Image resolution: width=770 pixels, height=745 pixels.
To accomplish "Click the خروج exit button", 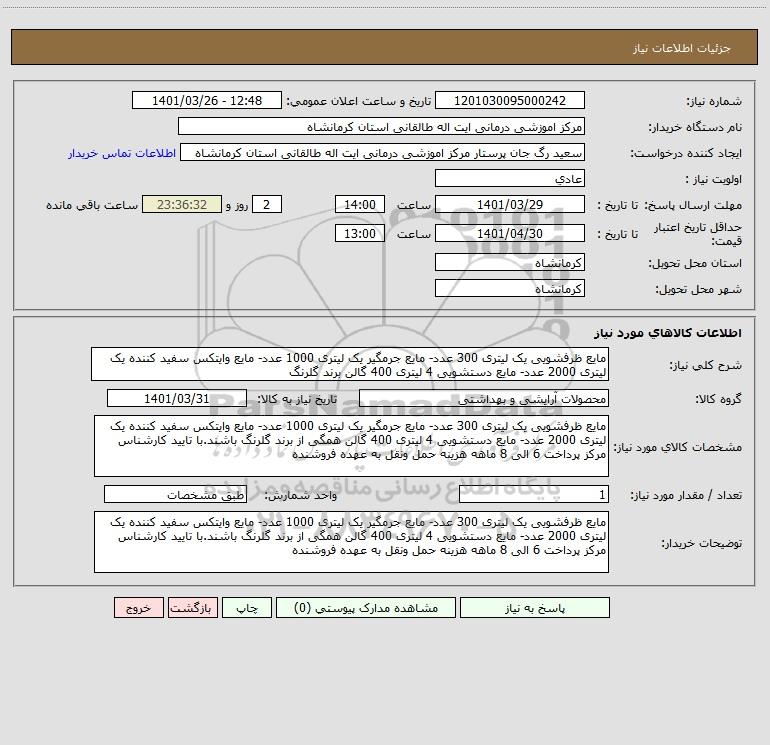I will (138, 608).
